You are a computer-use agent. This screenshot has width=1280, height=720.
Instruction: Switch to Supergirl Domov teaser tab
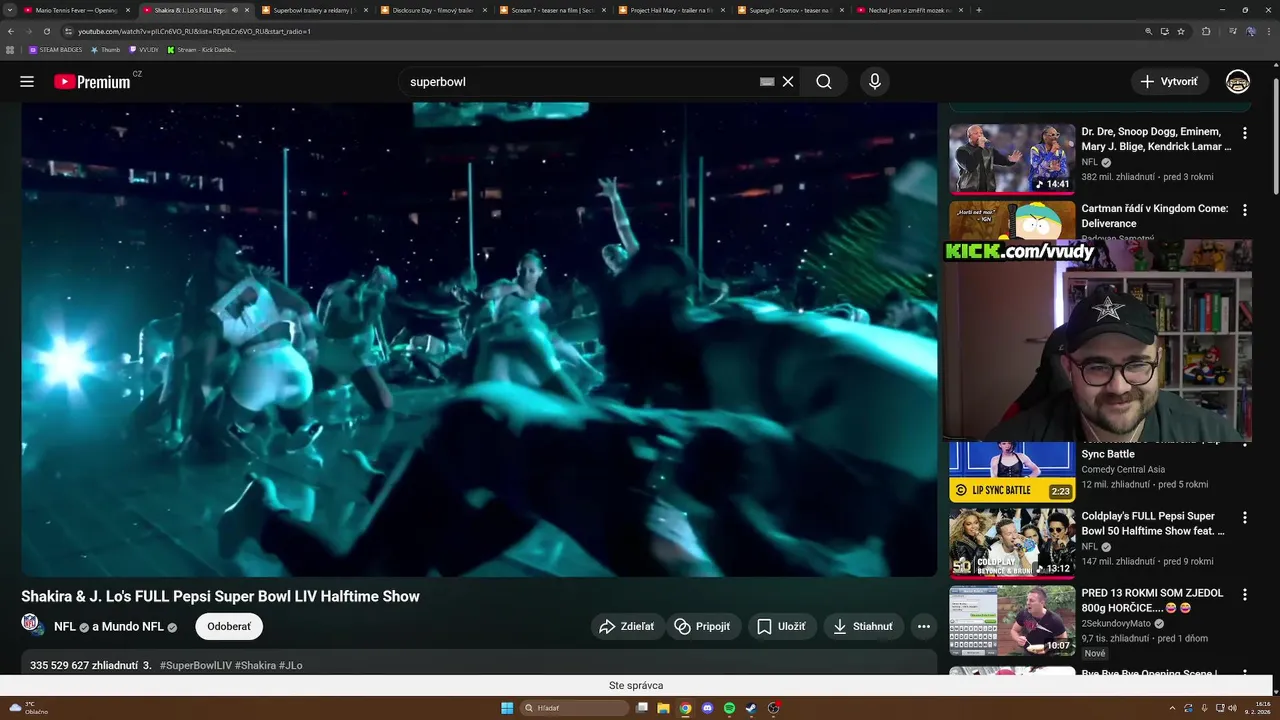[x=792, y=10]
